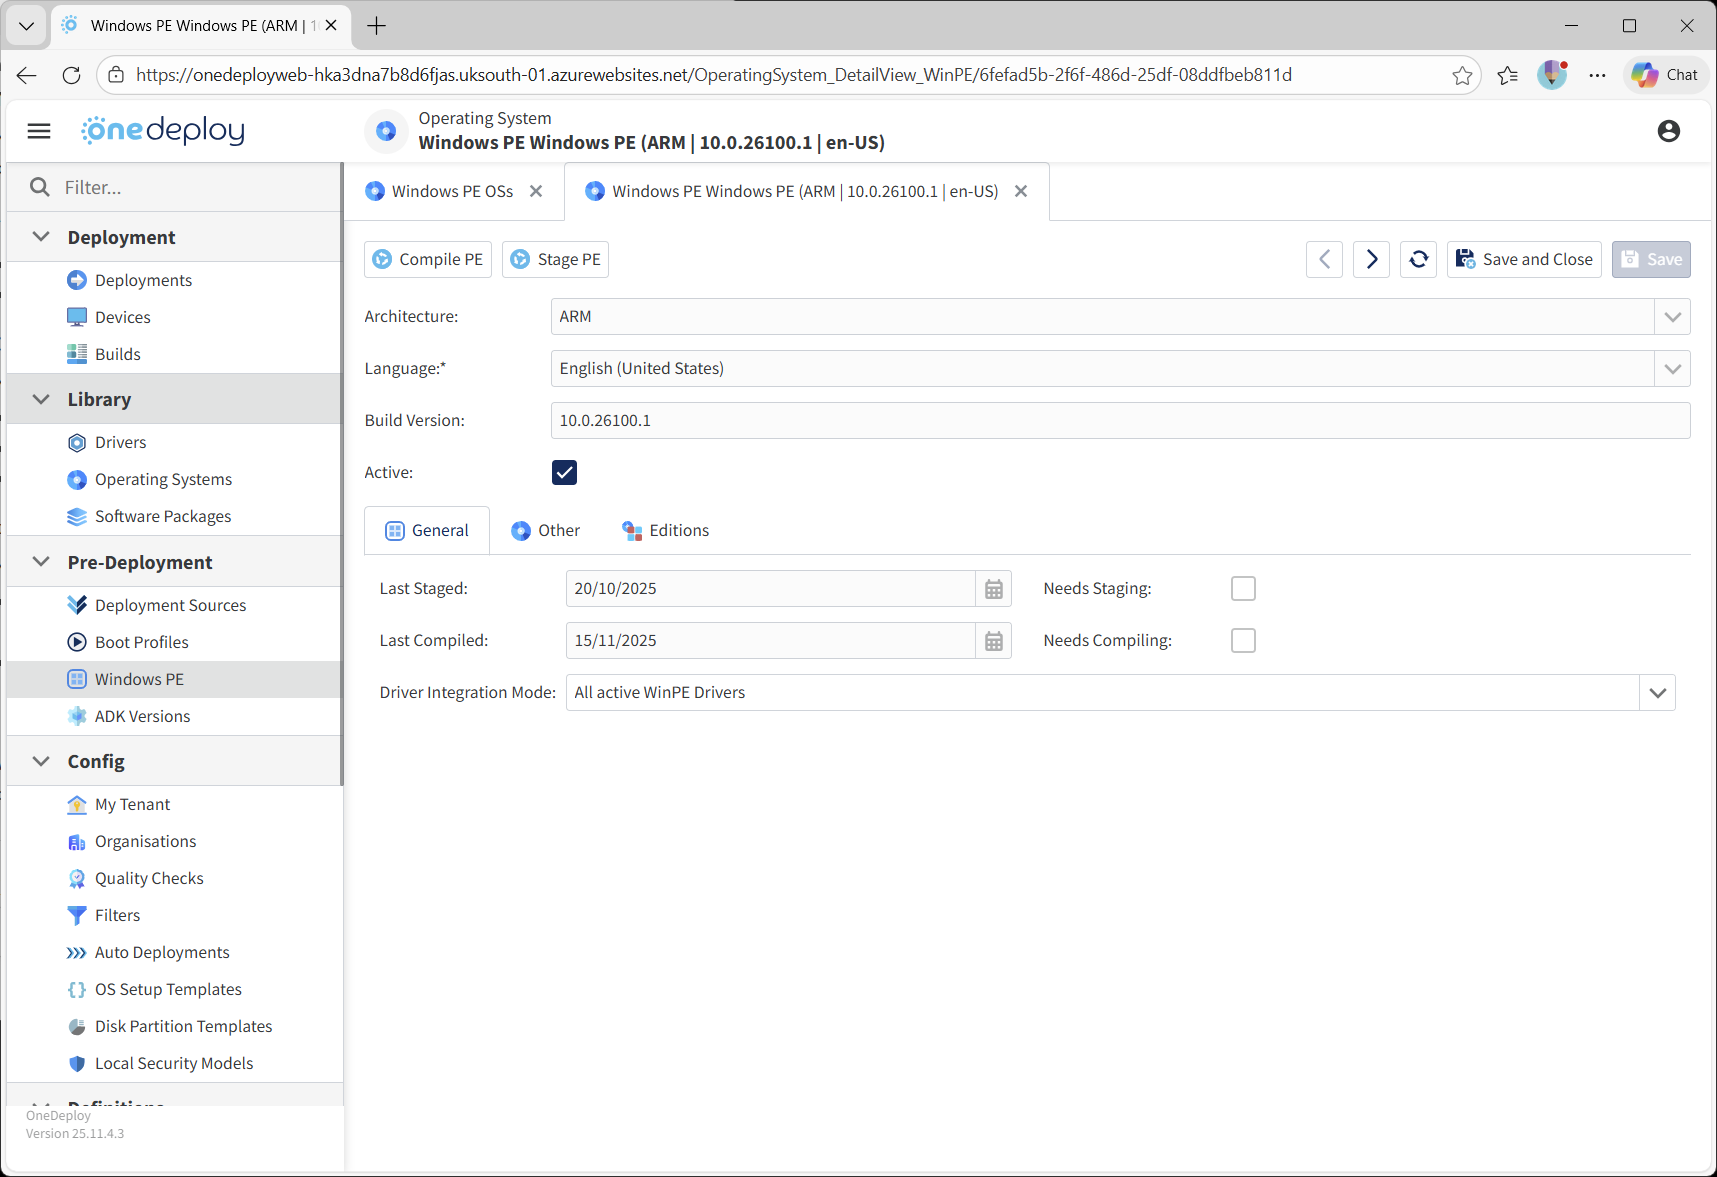This screenshot has width=1717, height=1177.
Task: Collapse the Pre-Deployment section
Action: pos(41,562)
